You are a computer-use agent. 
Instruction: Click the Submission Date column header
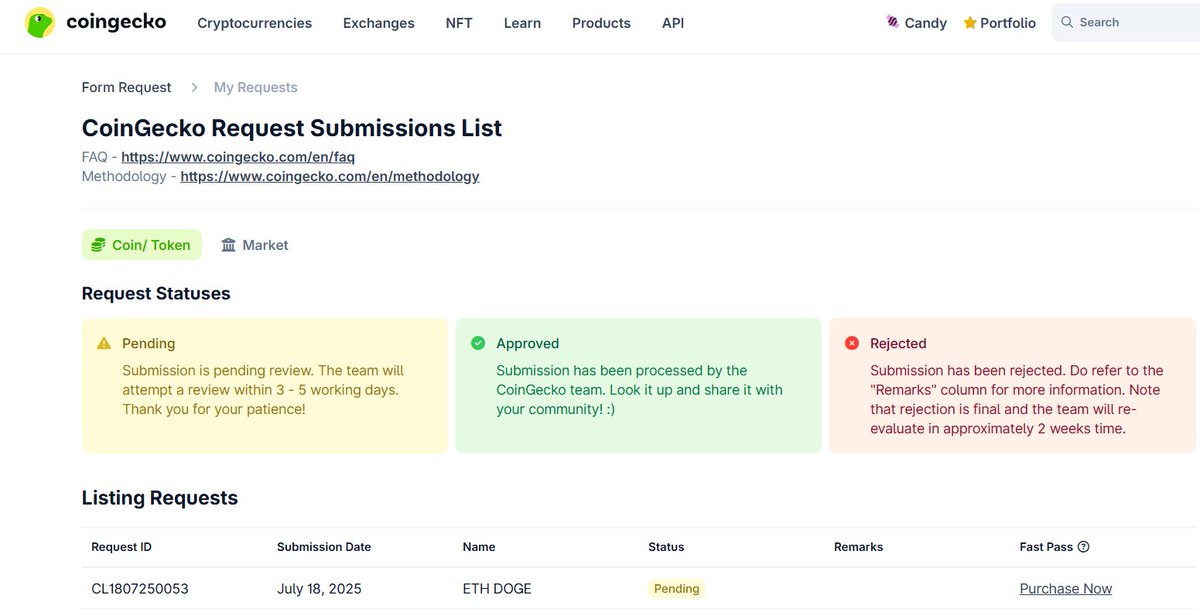click(x=324, y=547)
